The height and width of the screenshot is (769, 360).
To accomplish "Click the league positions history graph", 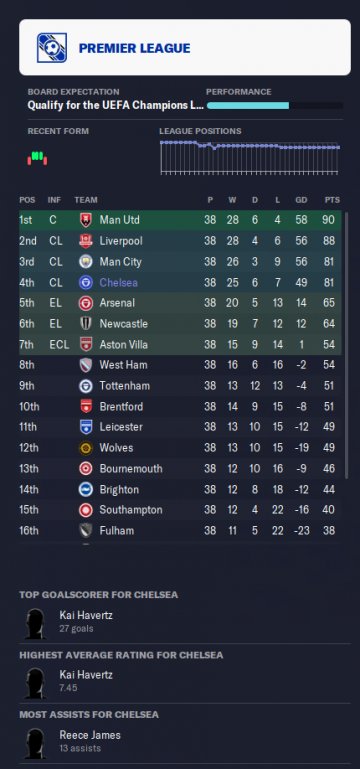I will pyautogui.click(x=250, y=157).
